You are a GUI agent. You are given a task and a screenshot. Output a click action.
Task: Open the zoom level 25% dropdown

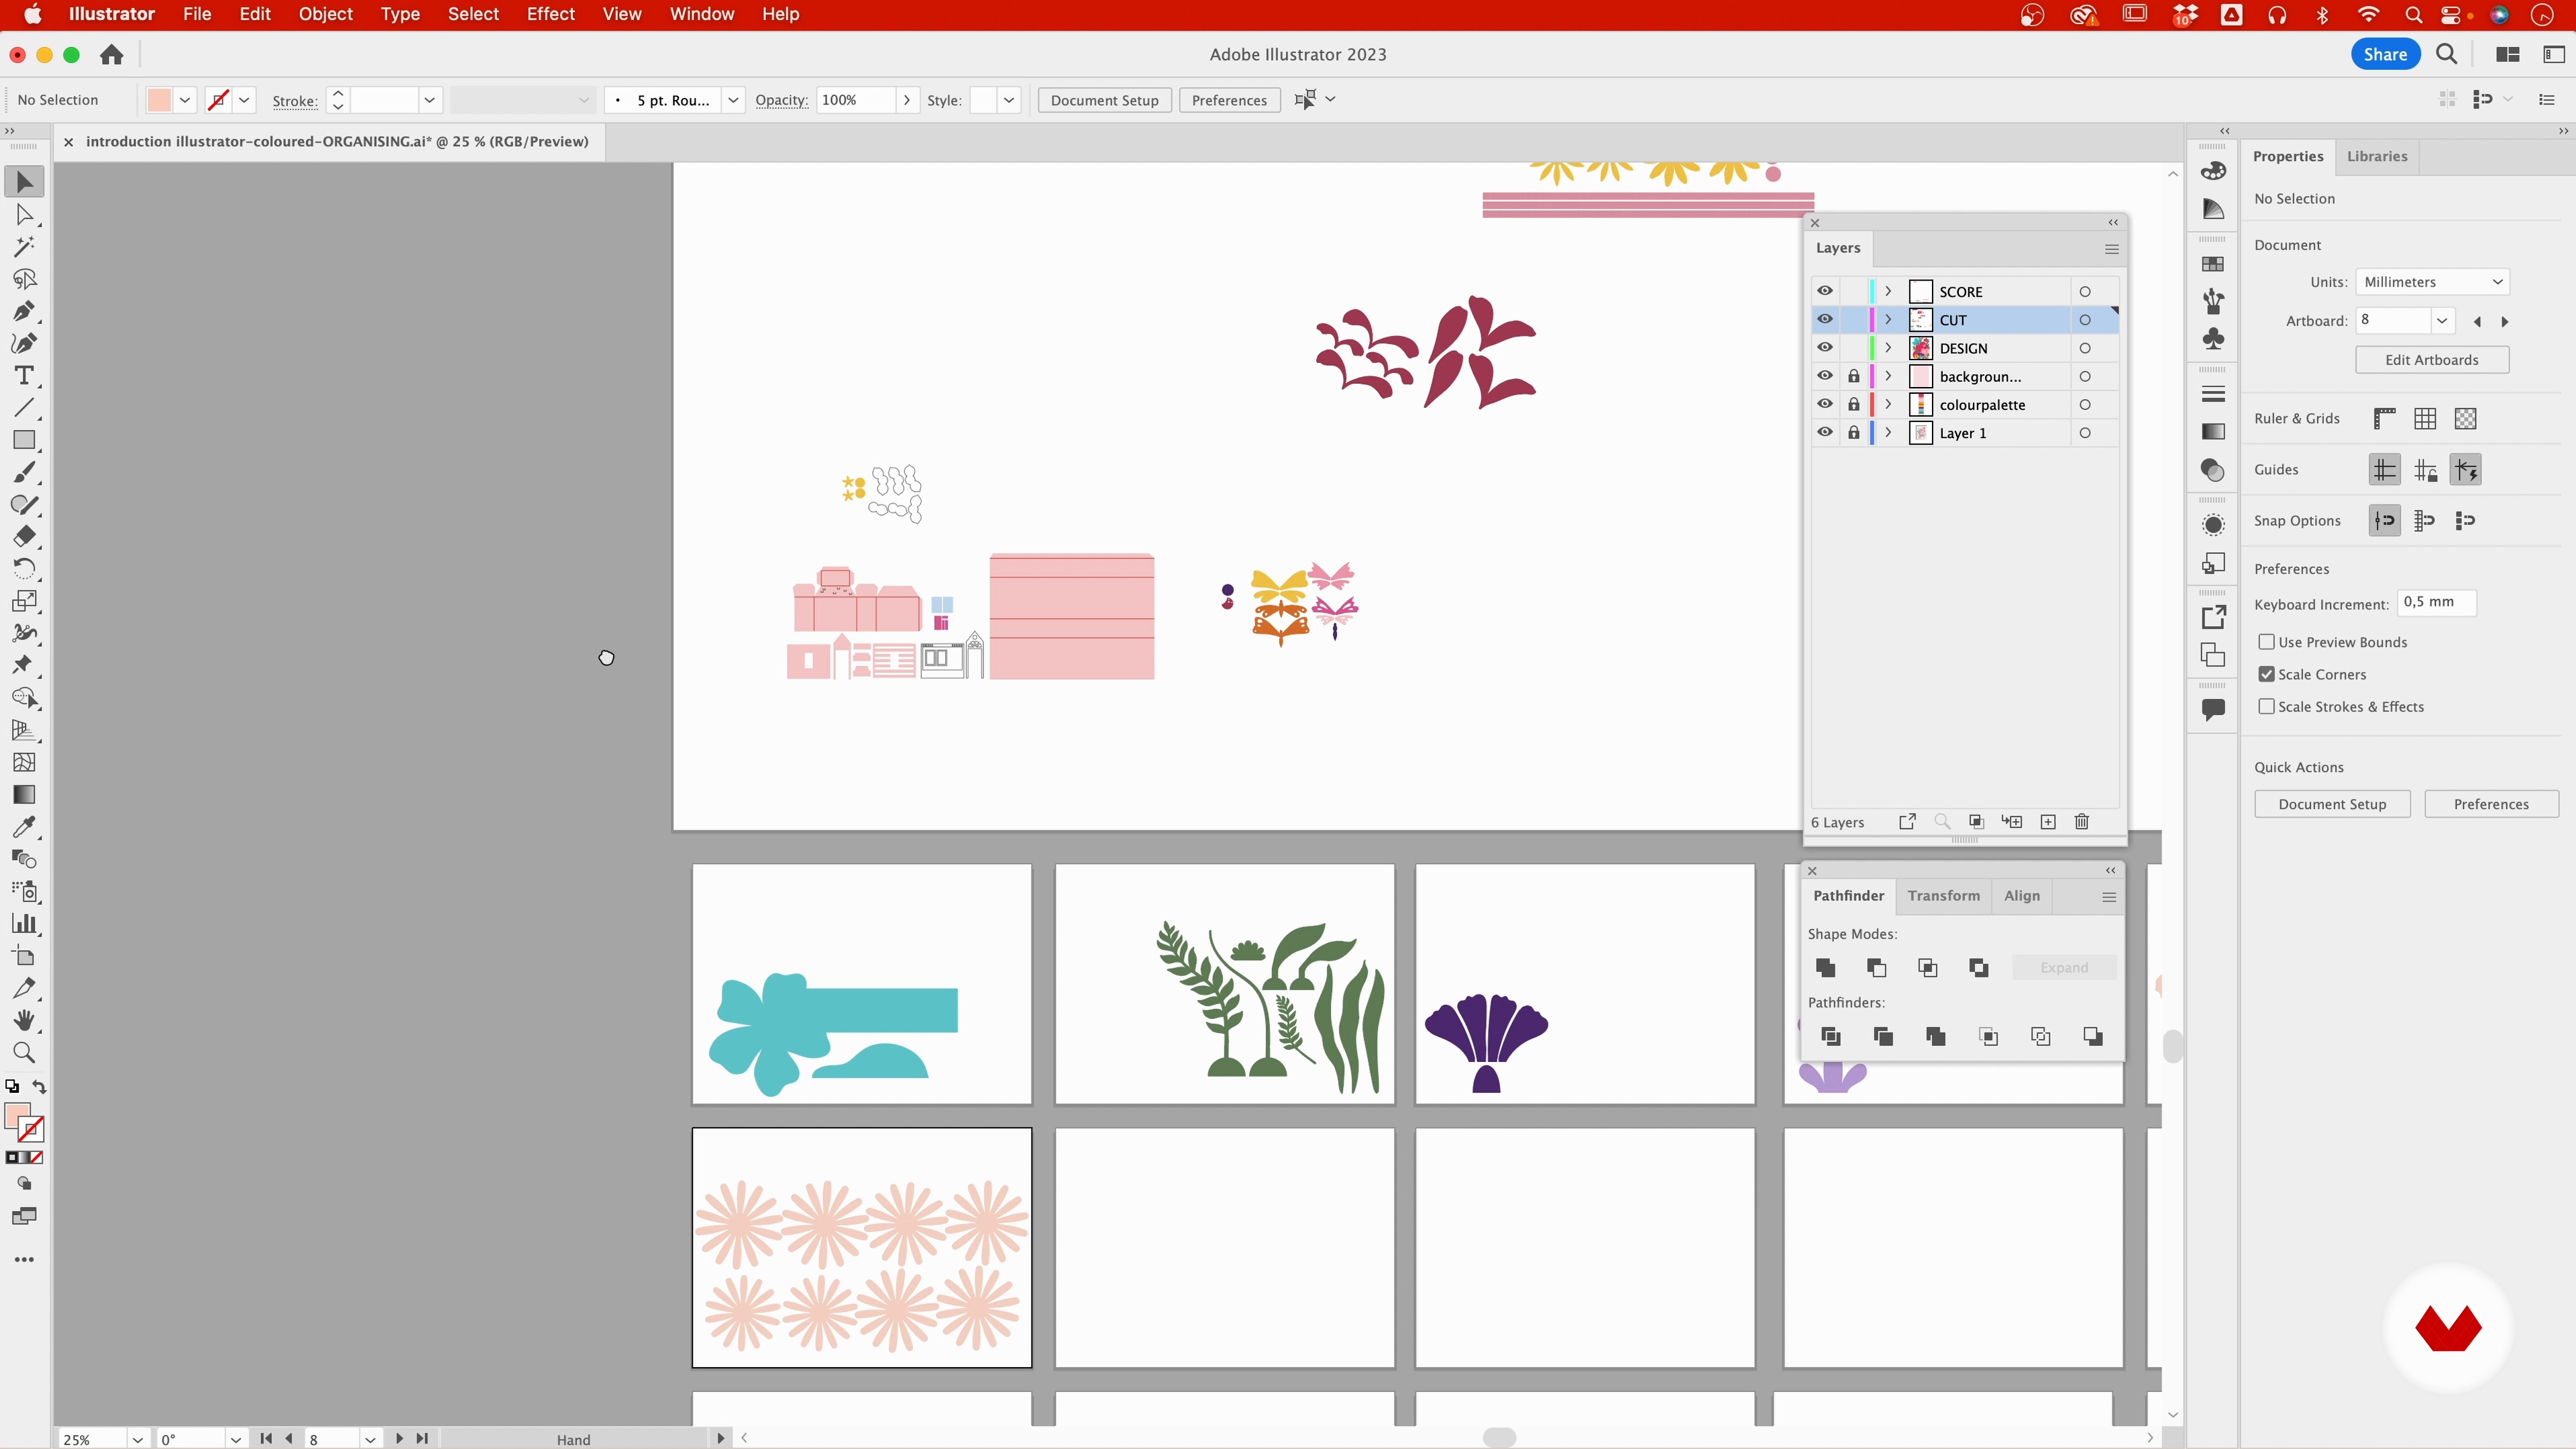click(137, 1439)
